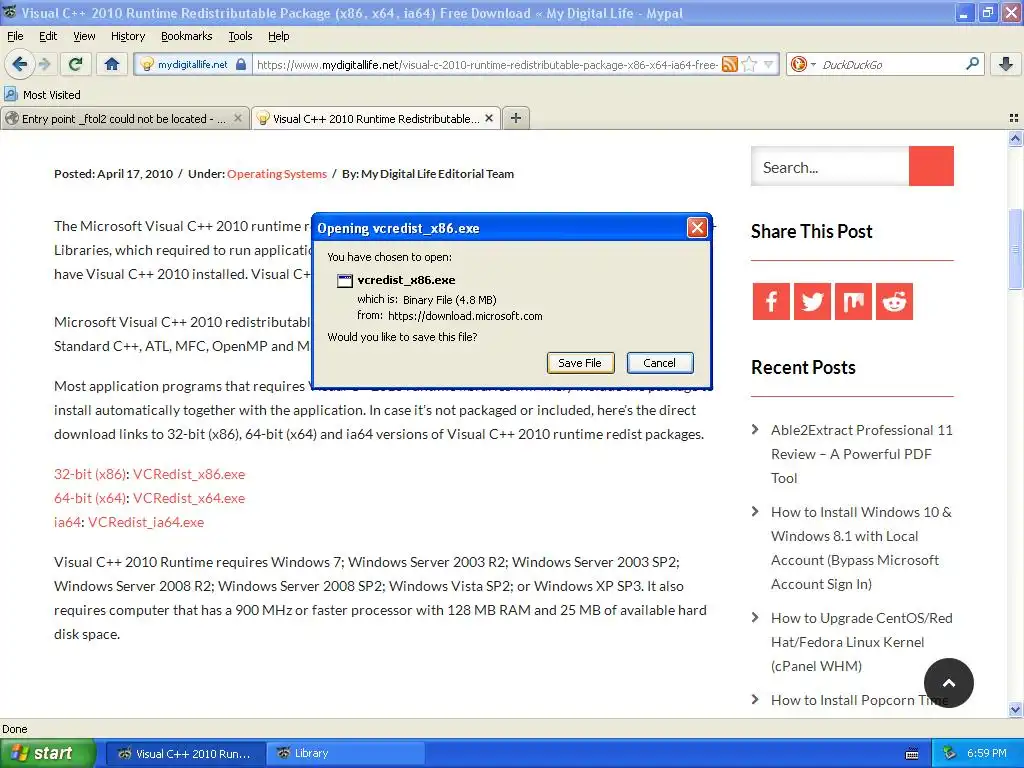Screen dimensions: 1024x768
Task: Open How to Install Windows 10 post
Action: coord(861,548)
